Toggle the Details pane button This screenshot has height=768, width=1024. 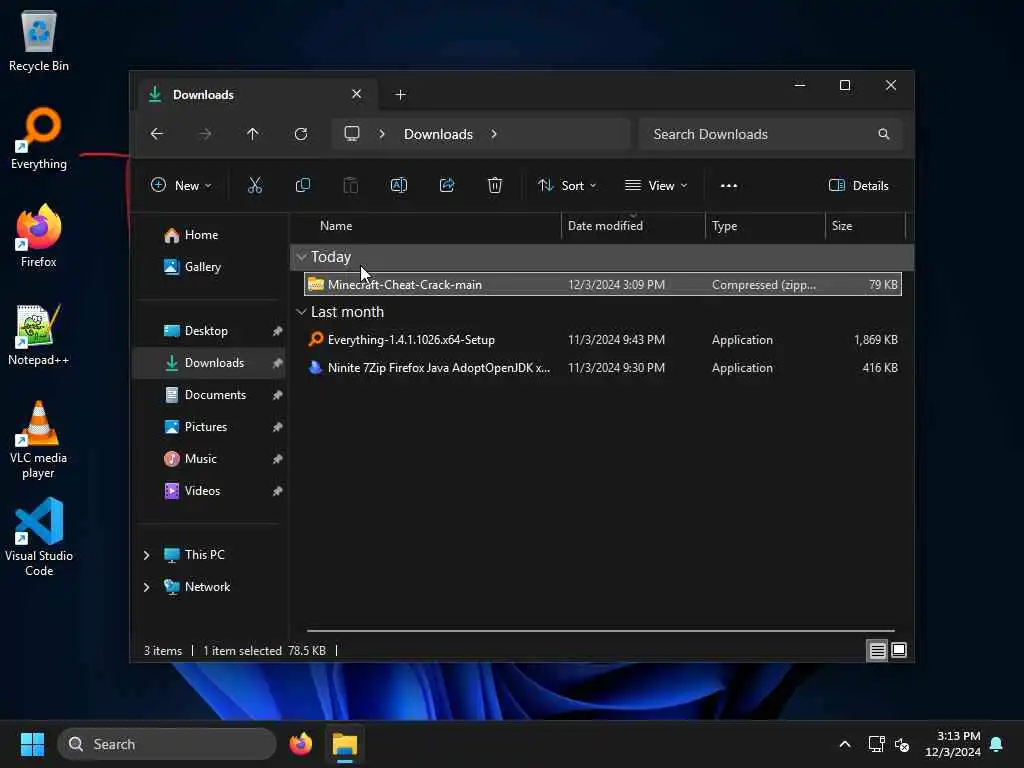[859, 185]
